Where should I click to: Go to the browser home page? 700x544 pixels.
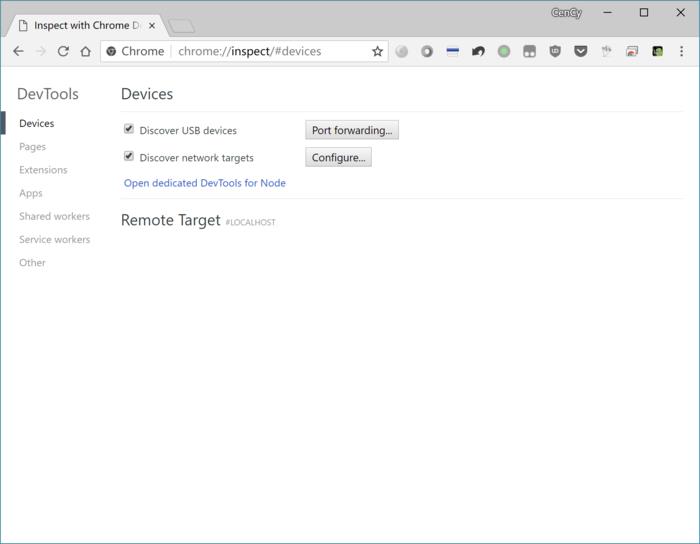click(86, 51)
